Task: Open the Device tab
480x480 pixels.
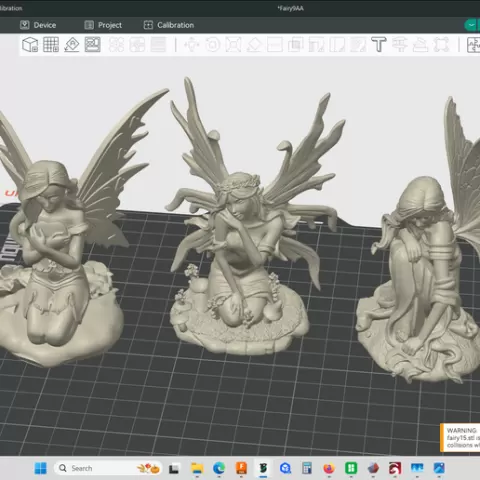Action: pyautogui.click(x=38, y=25)
